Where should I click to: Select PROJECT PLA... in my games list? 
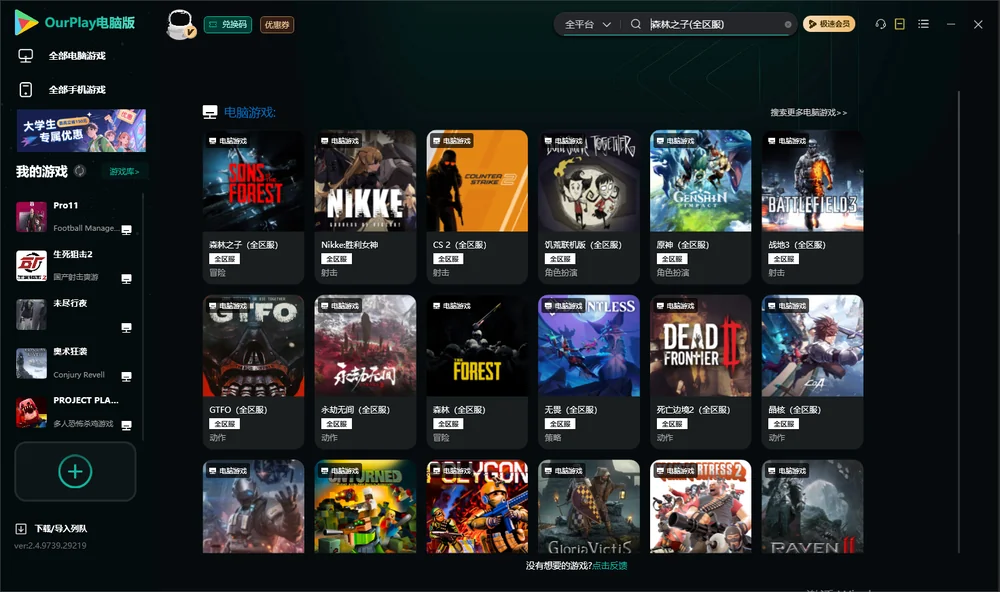click(x=75, y=412)
